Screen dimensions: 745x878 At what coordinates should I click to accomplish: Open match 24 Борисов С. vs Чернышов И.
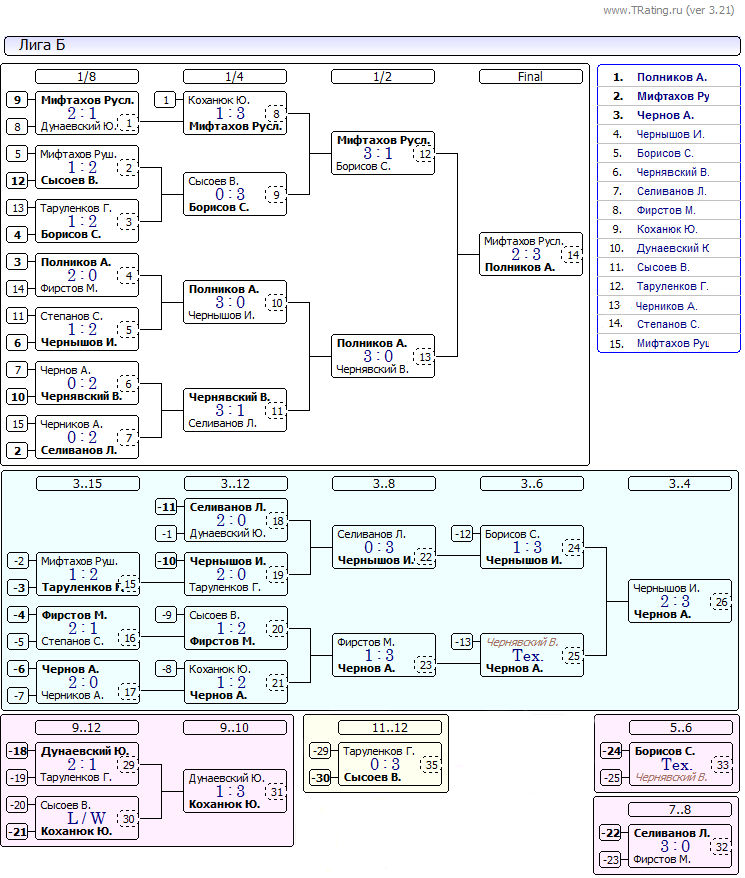(x=532, y=547)
